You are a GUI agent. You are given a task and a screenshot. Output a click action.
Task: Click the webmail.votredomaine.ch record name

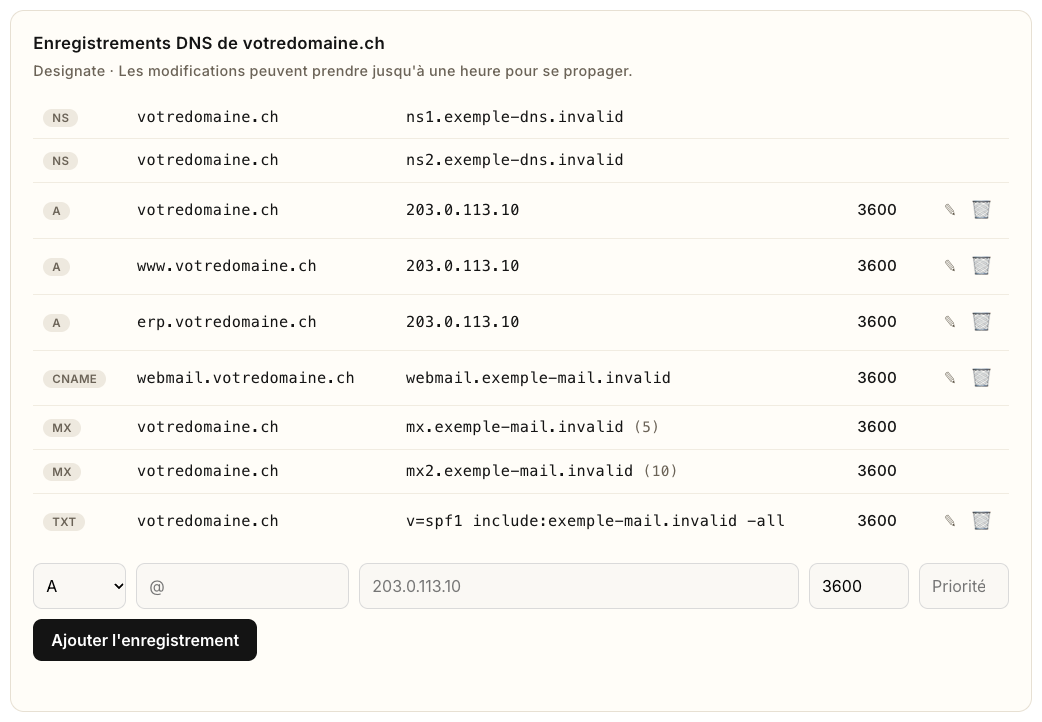245,378
